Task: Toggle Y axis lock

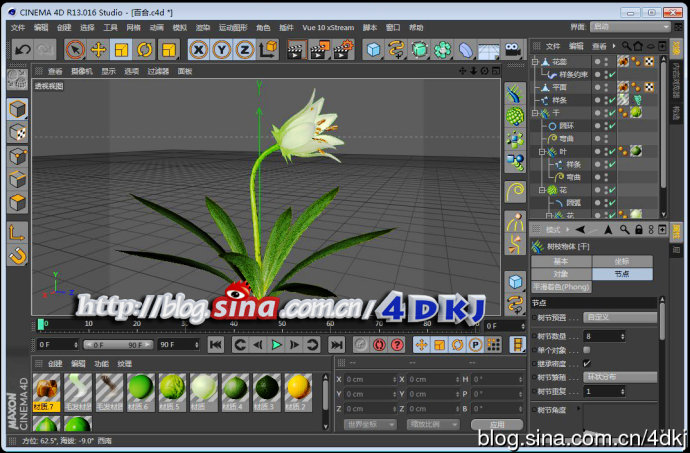Action: click(x=222, y=49)
